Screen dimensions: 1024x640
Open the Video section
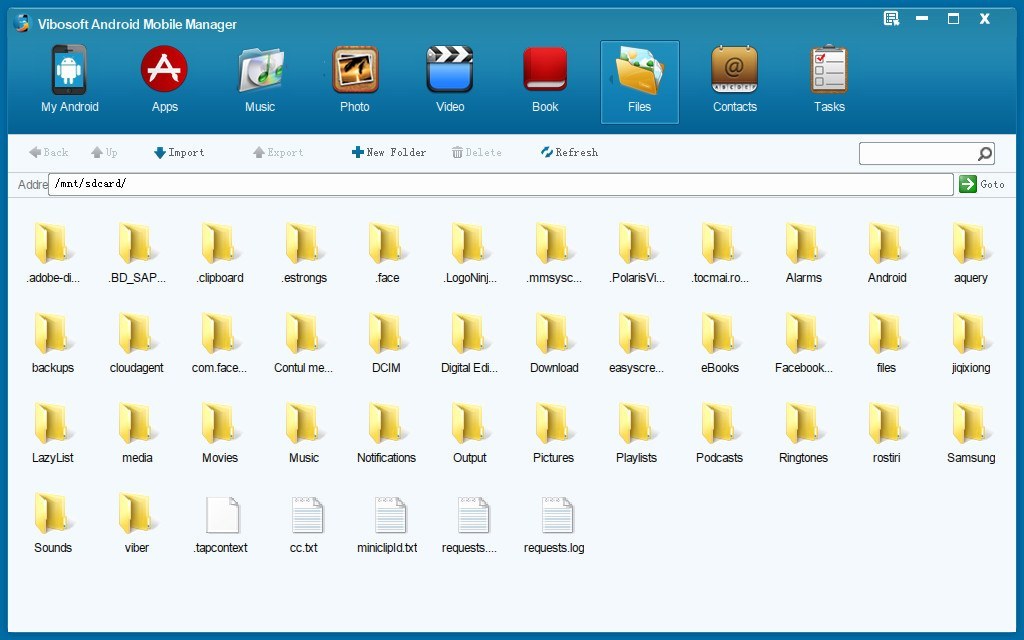point(450,80)
